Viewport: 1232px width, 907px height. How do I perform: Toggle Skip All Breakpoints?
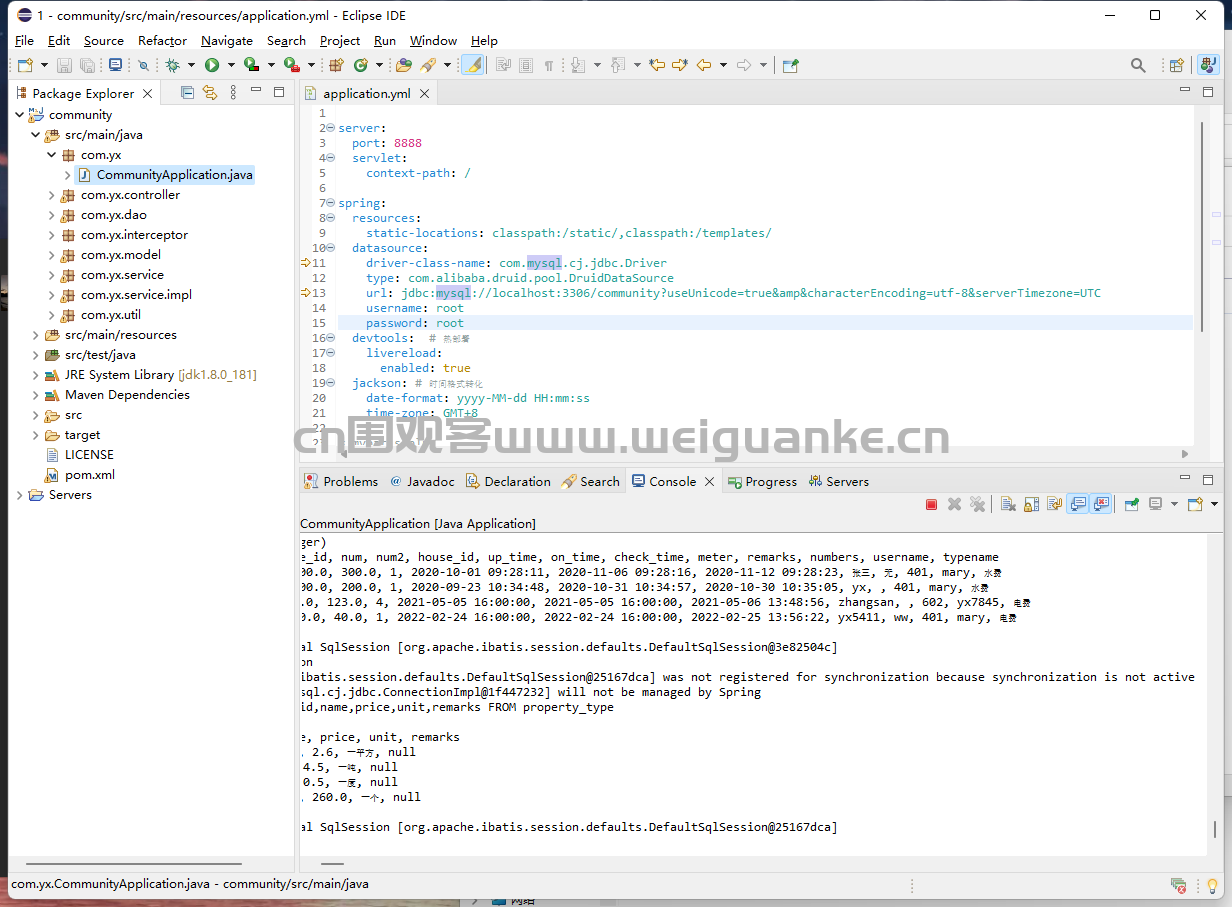(x=143, y=65)
